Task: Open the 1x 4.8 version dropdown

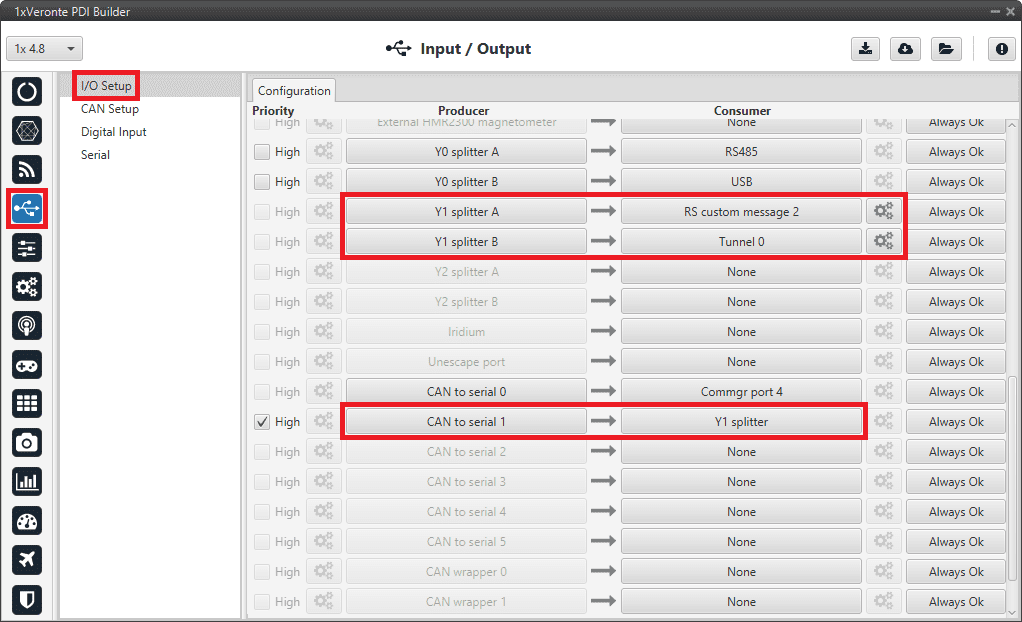Action: [45, 49]
